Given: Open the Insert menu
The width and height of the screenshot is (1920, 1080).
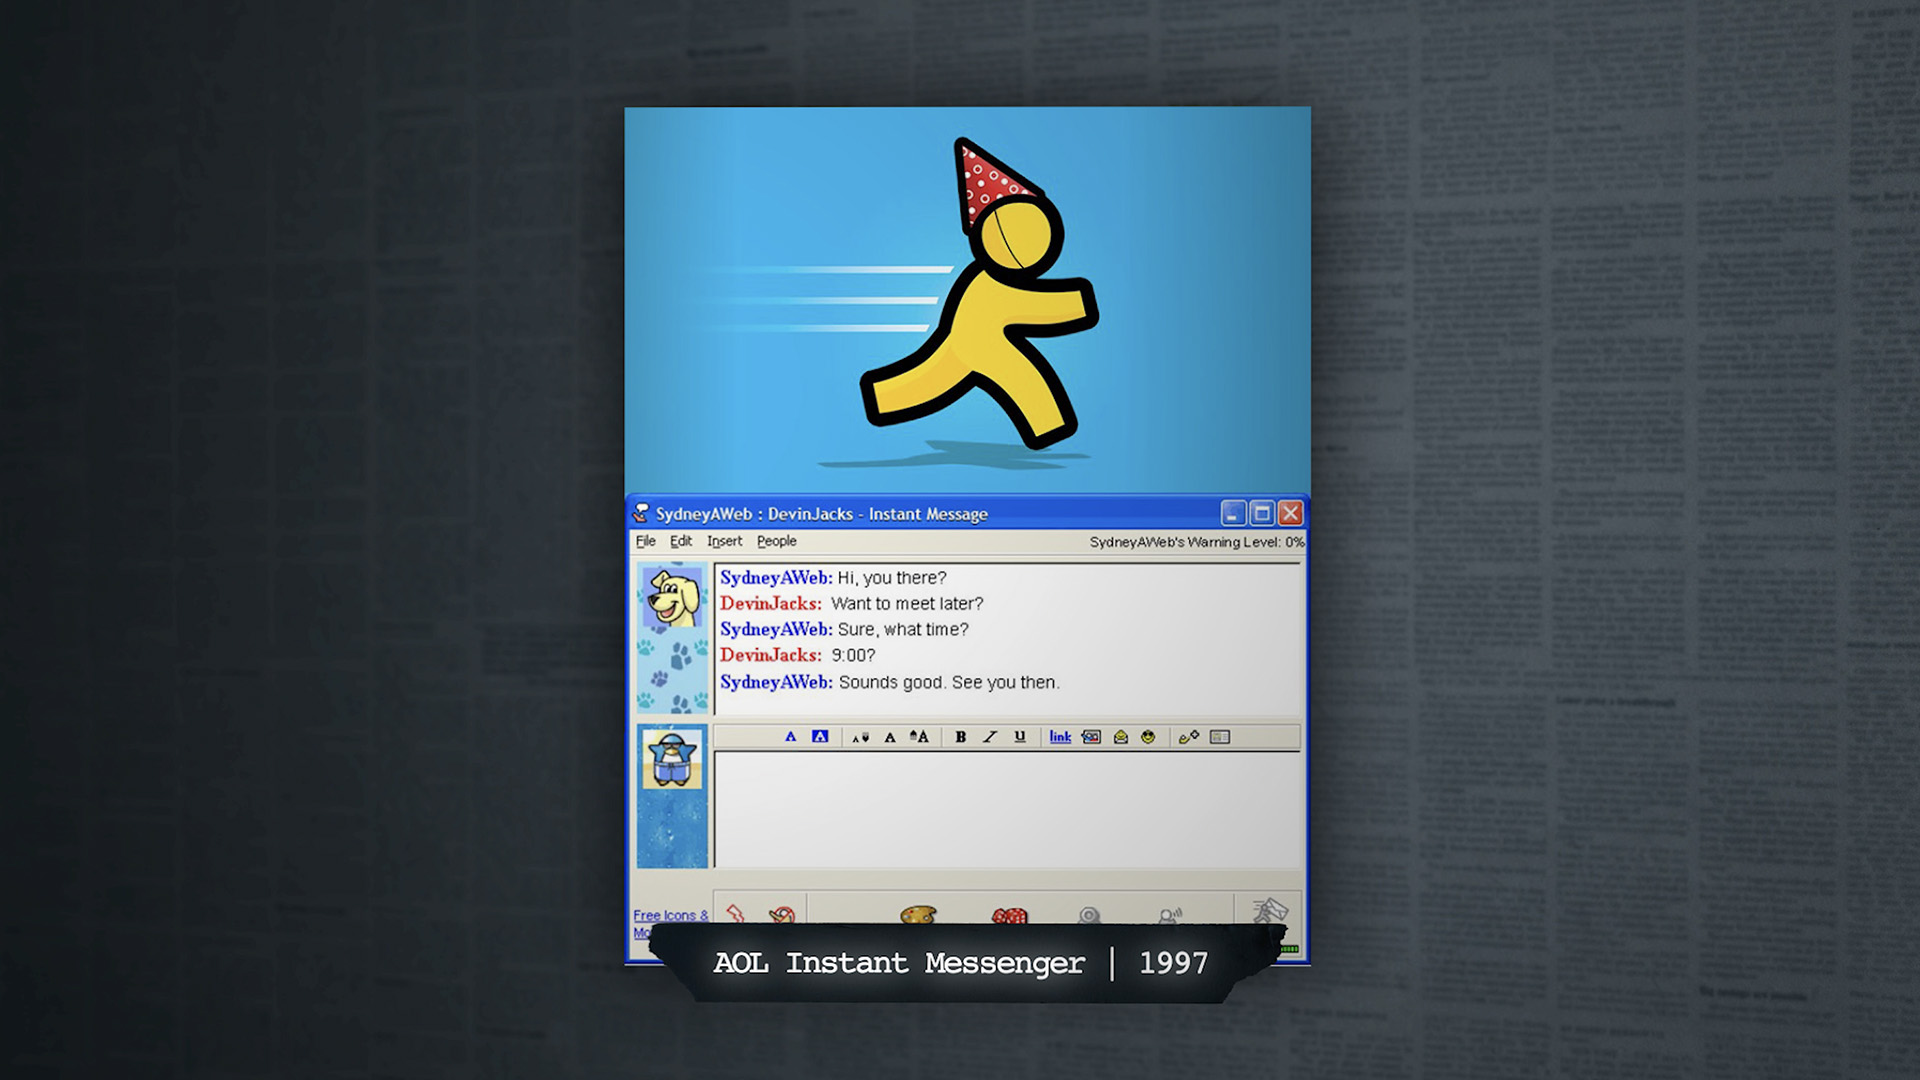Looking at the screenshot, I should coord(724,541).
